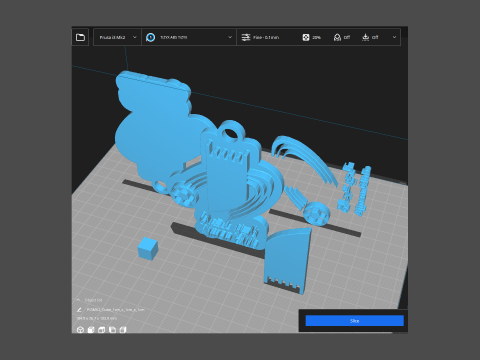Select the small cube model
The height and width of the screenshot is (360, 480).
[x=148, y=248]
